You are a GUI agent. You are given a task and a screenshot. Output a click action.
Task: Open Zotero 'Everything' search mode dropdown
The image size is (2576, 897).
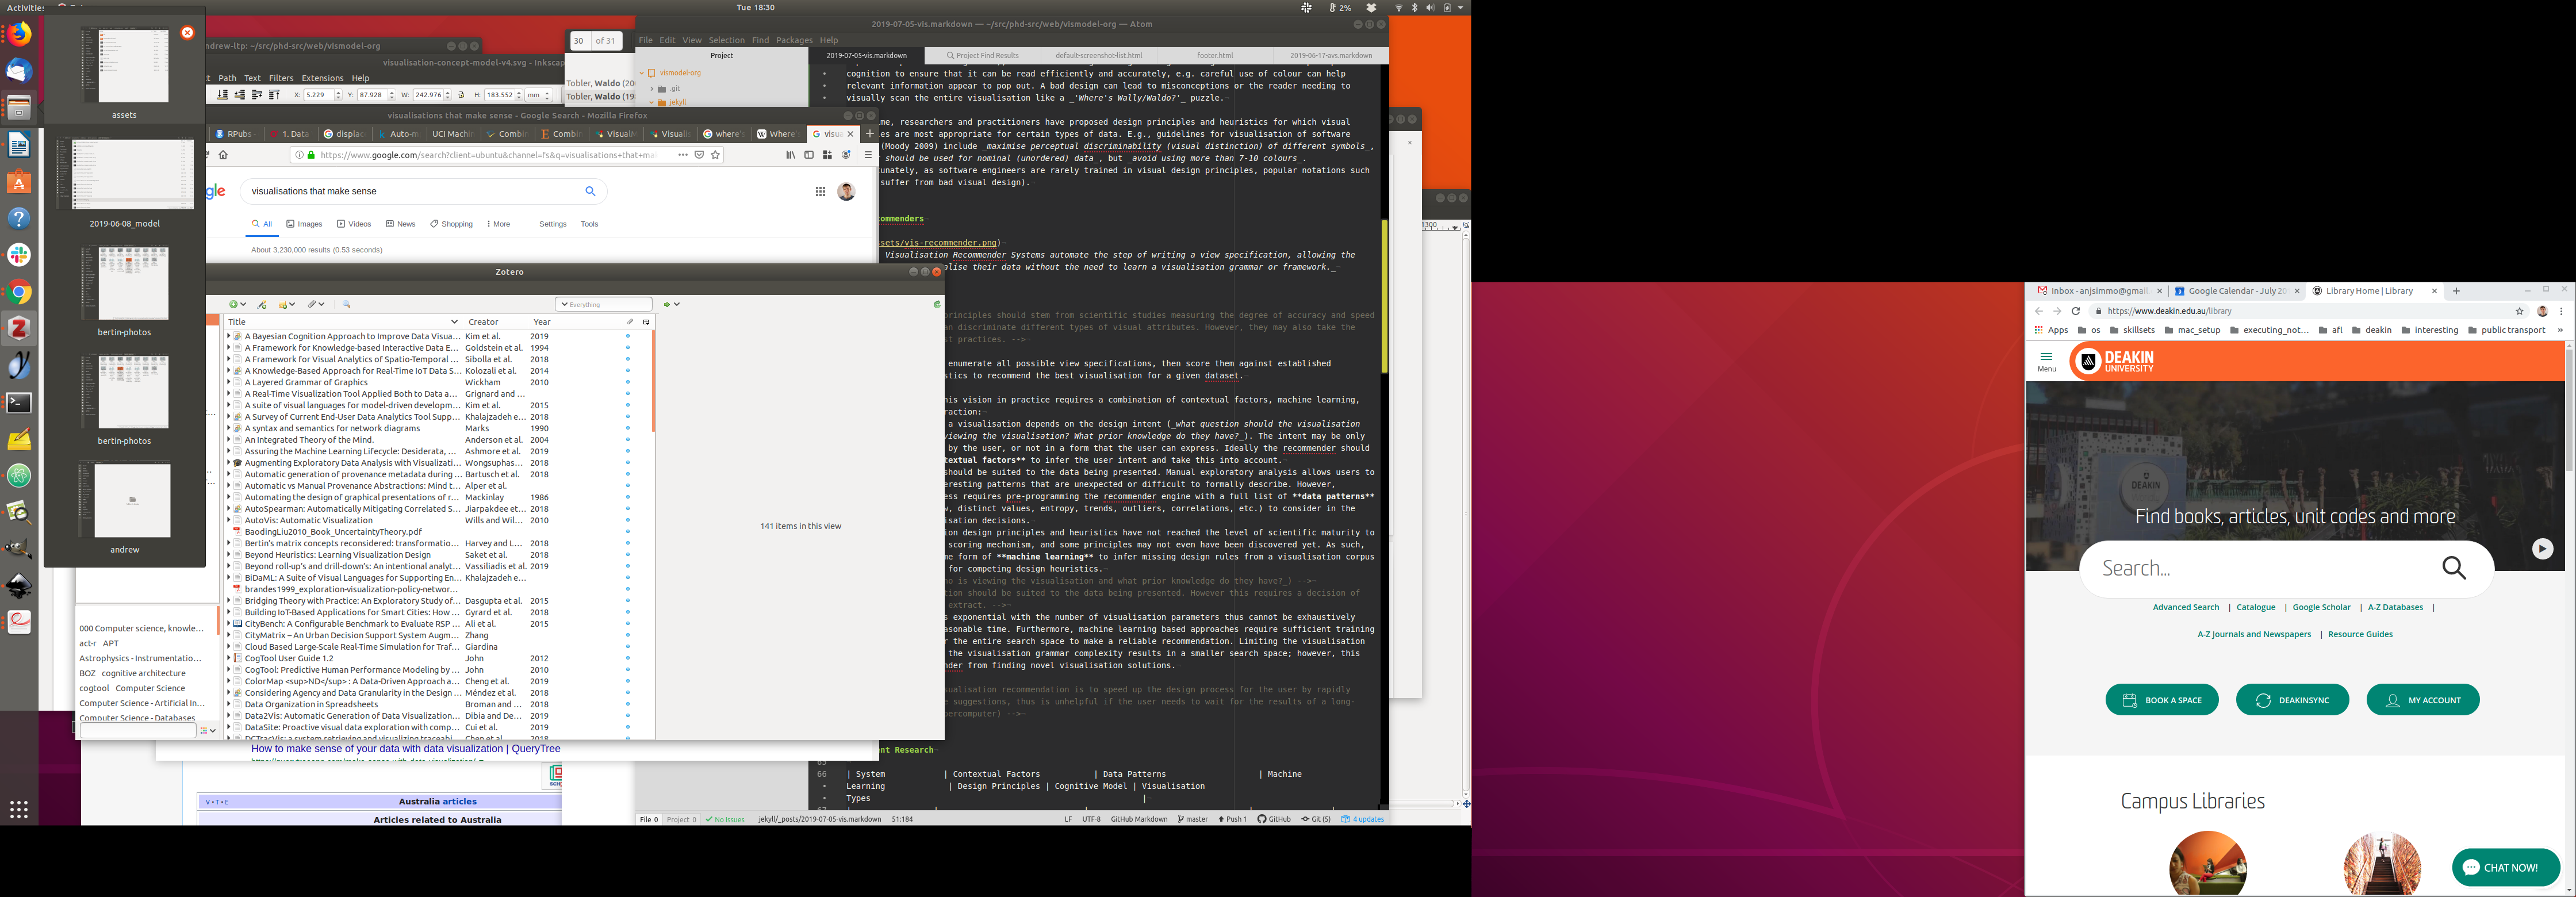(x=565, y=304)
